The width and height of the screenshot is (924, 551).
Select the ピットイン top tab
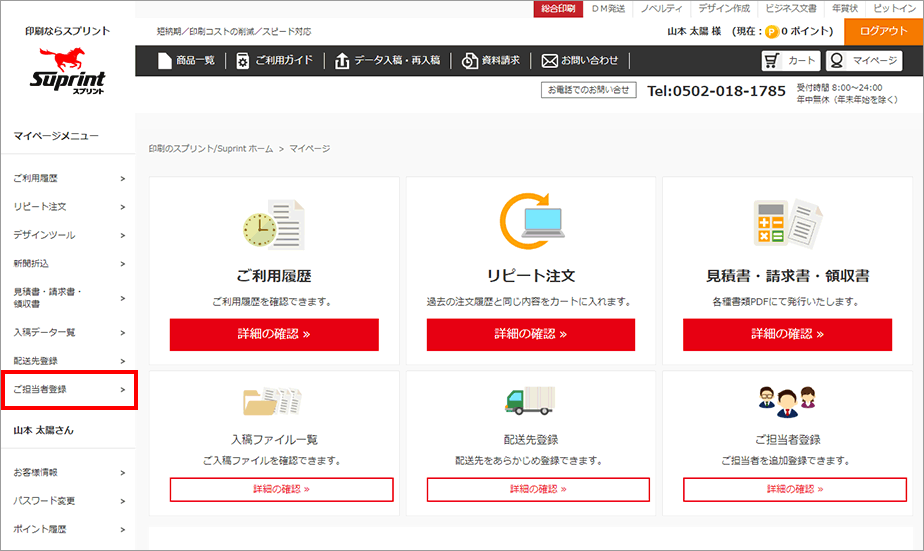pos(895,9)
